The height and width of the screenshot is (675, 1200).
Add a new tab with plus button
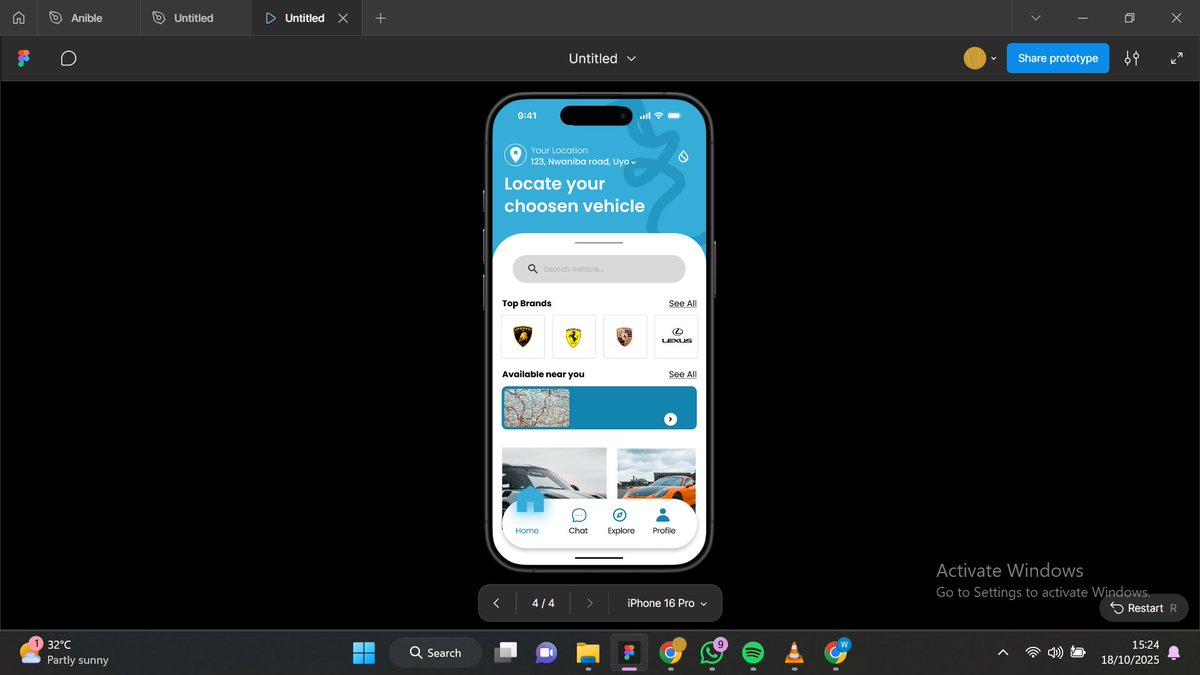pos(380,18)
